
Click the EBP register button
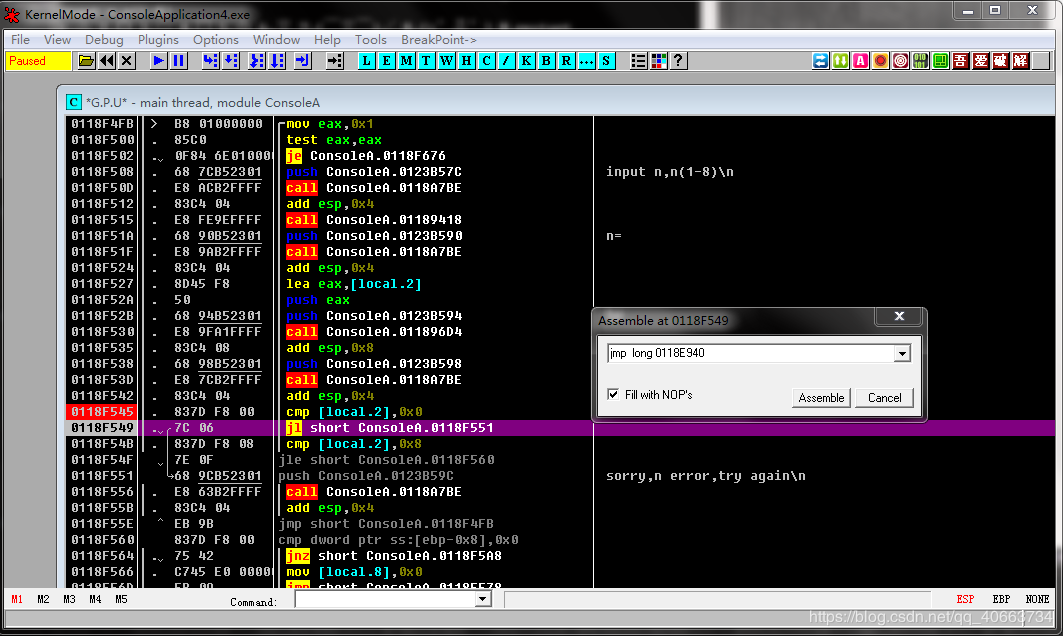pos(1001,599)
